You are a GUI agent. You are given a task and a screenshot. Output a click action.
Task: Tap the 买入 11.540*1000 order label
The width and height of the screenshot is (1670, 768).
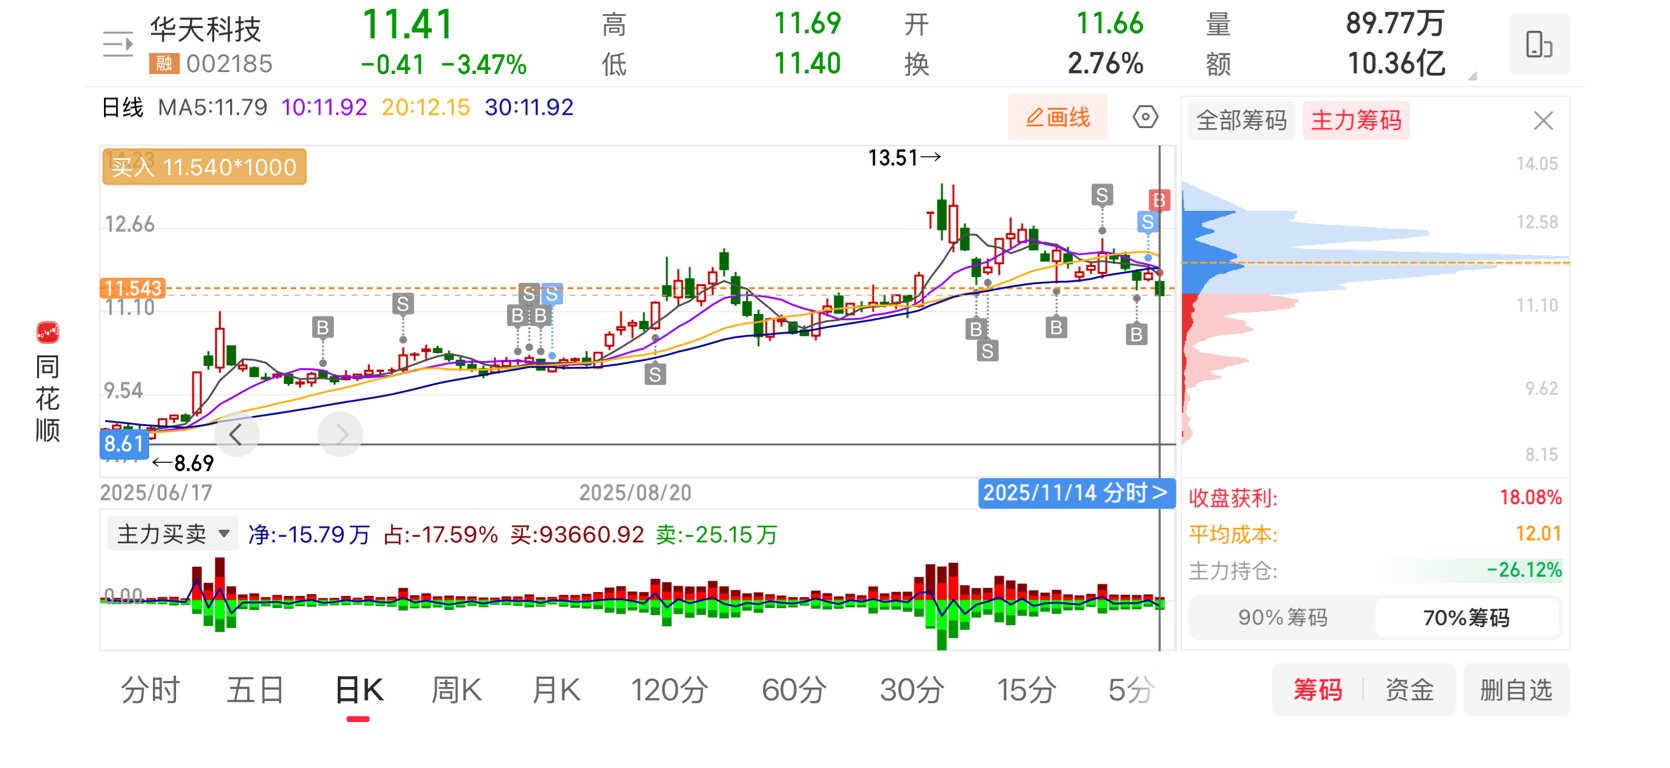point(204,167)
